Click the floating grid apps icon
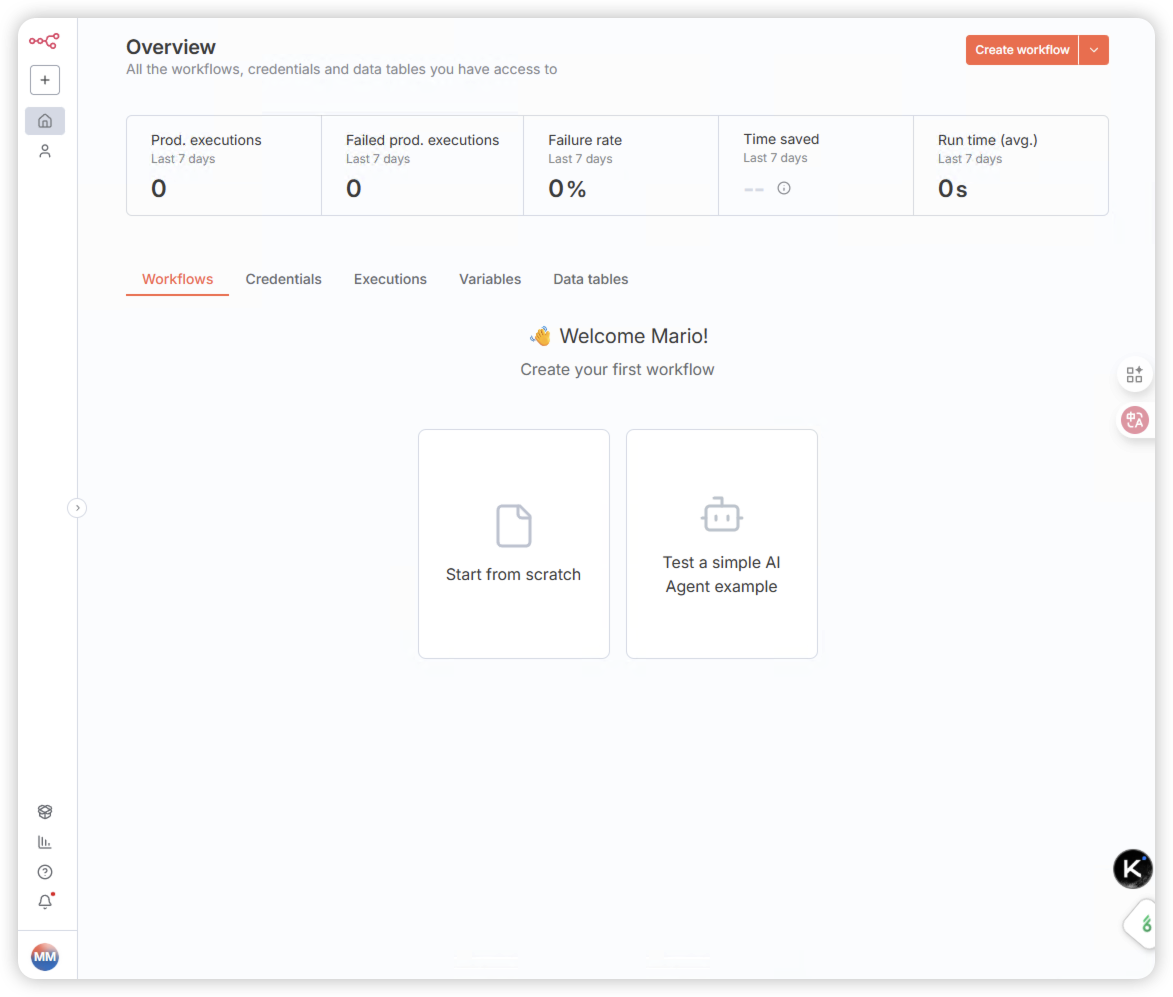Screen dimensions: 1173x997 pos(1134,374)
